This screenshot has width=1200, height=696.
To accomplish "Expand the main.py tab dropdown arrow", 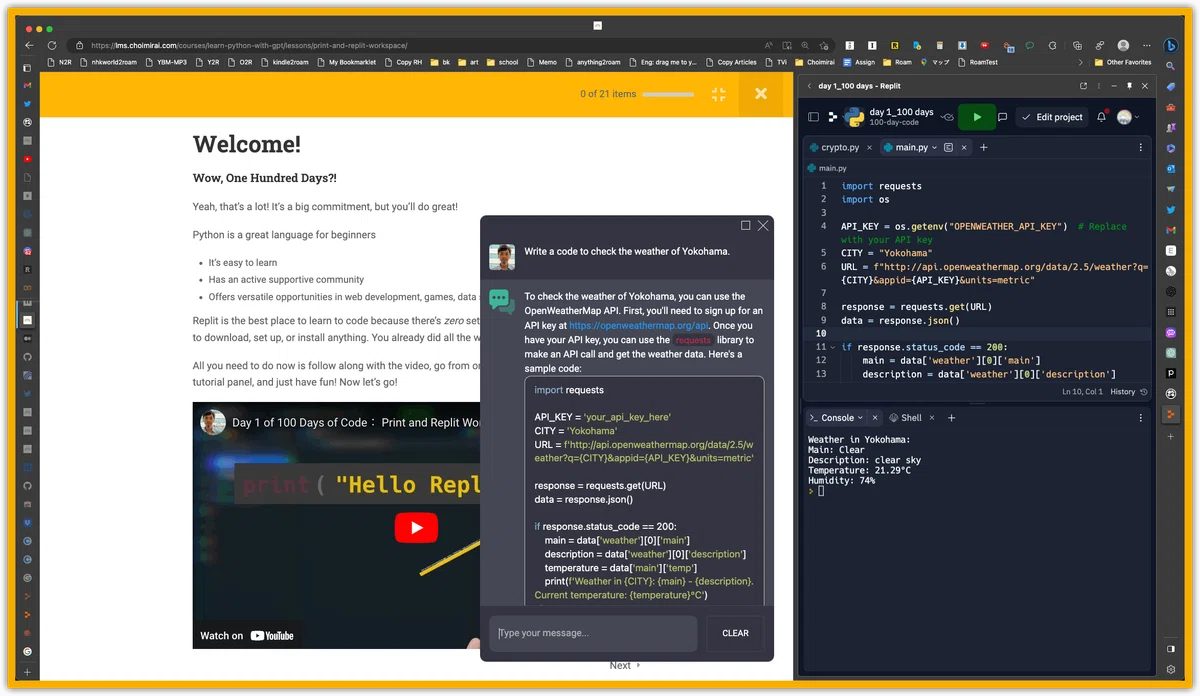I will point(935,147).
